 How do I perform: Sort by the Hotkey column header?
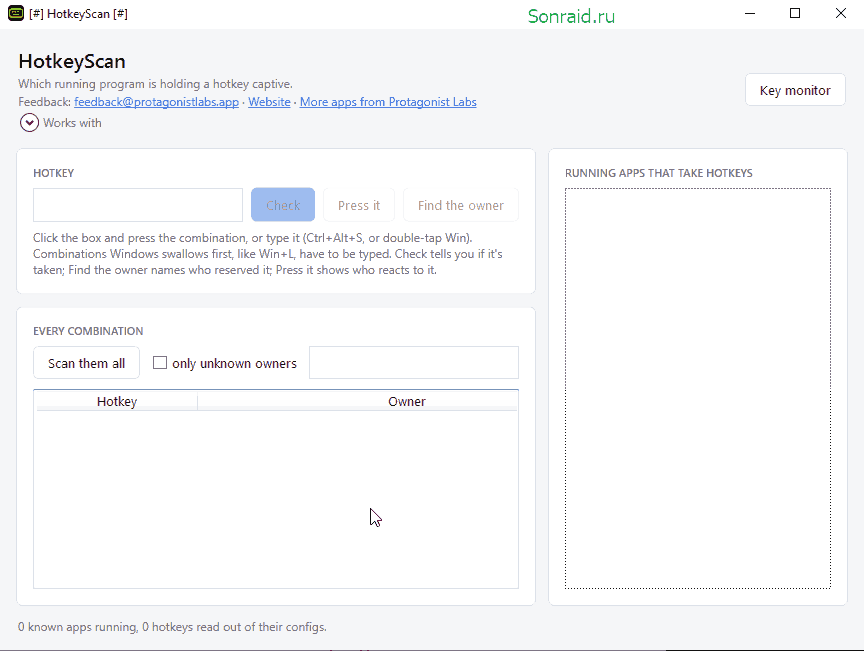point(117,401)
